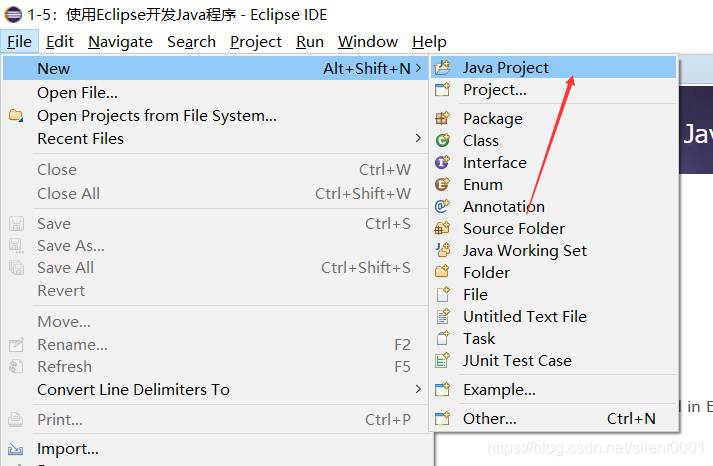Click the Eclipse logo in title bar
713x466 pixels.
pyautogui.click(x=13, y=15)
